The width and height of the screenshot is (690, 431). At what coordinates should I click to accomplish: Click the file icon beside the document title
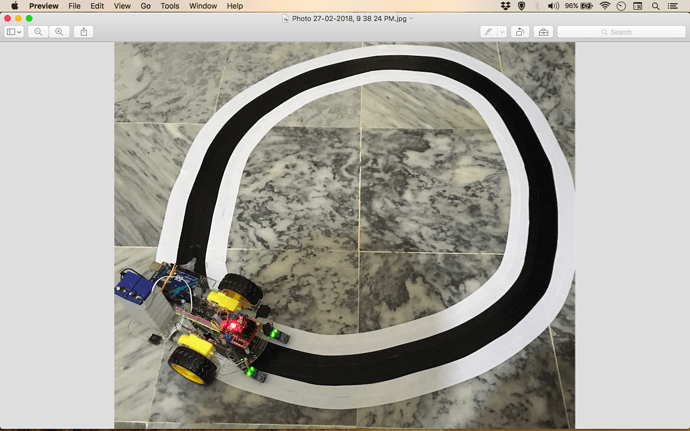tap(286, 18)
